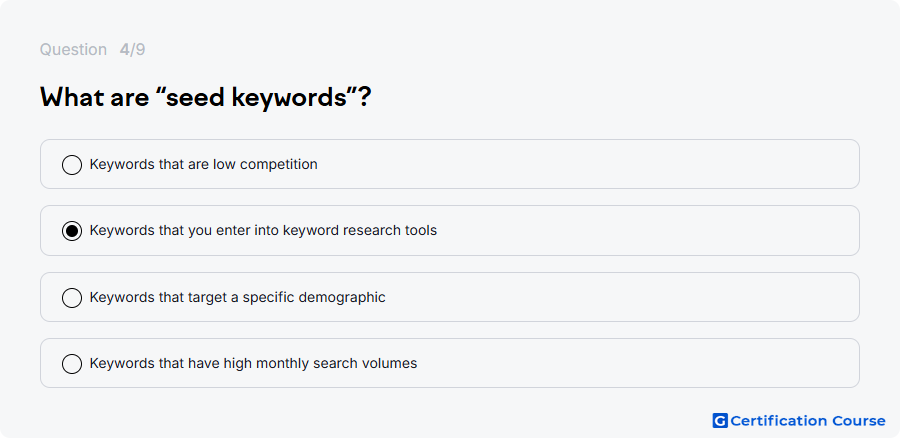Click the 4/9 progress counter
Viewport: 900px width, 438px height.
click(133, 50)
